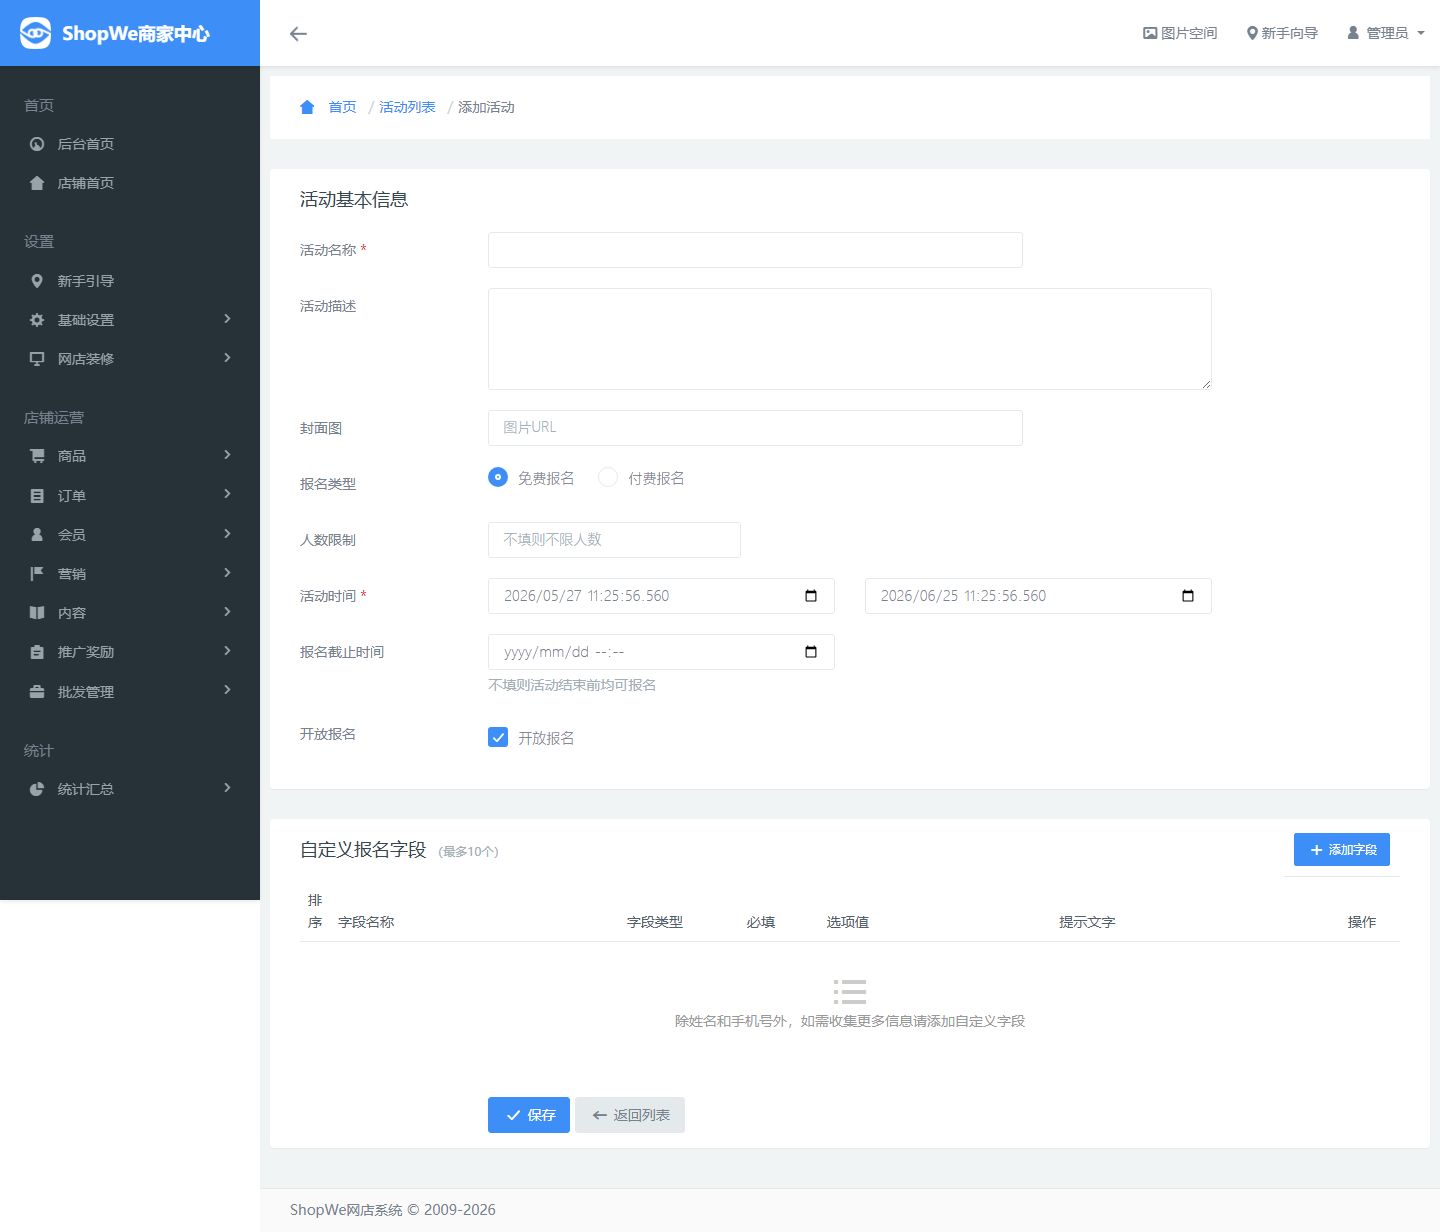
Task: Expand the 内容 submenu chevron
Action: tap(228, 612)
